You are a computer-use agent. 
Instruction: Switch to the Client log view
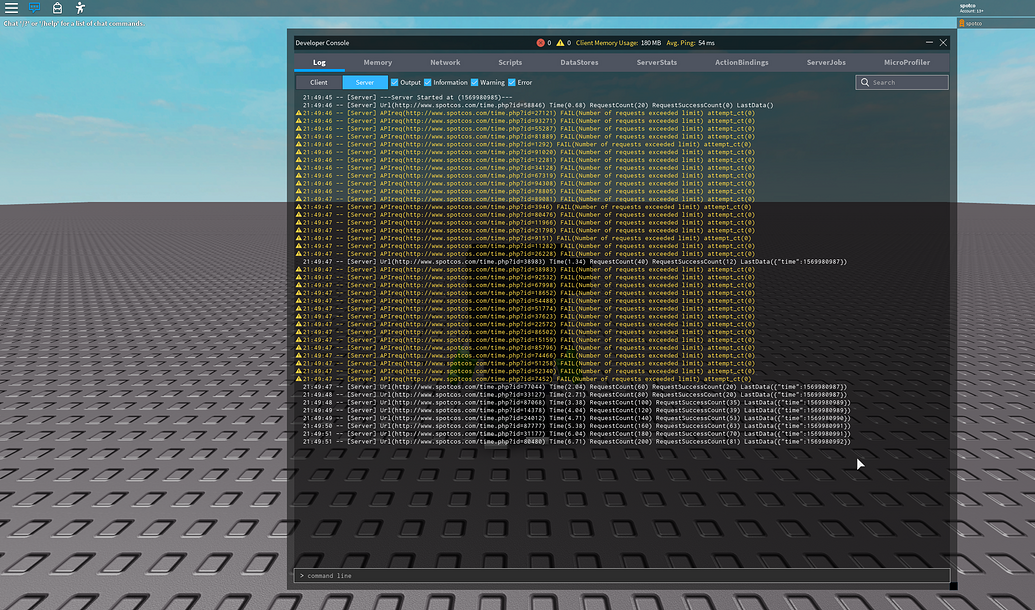tap(319, 82)
